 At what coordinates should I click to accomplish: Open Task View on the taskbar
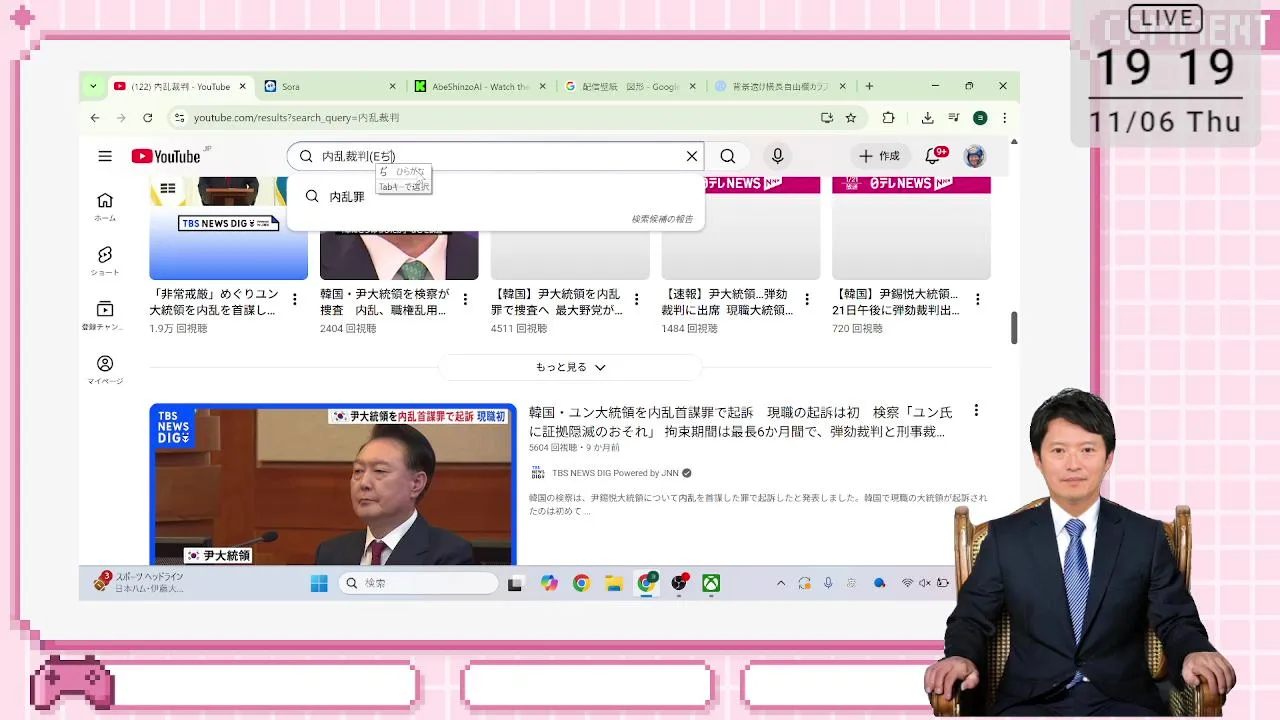(515, 583)
